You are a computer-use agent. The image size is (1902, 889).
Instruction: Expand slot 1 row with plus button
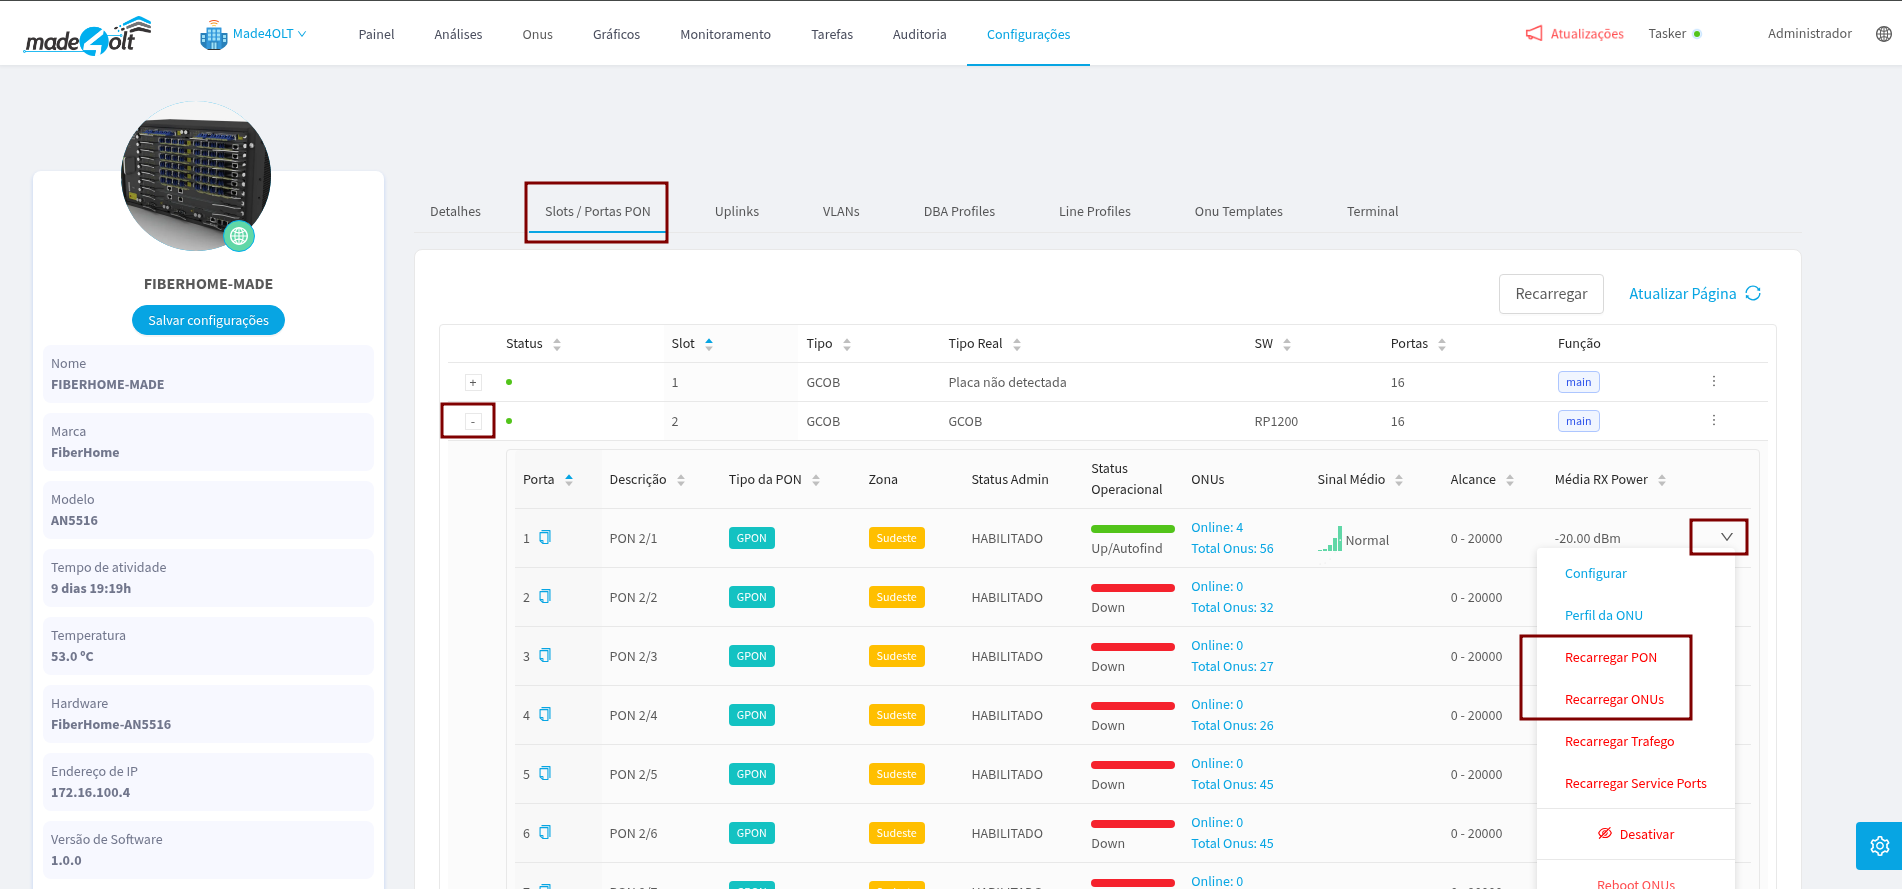coord(473,383)
